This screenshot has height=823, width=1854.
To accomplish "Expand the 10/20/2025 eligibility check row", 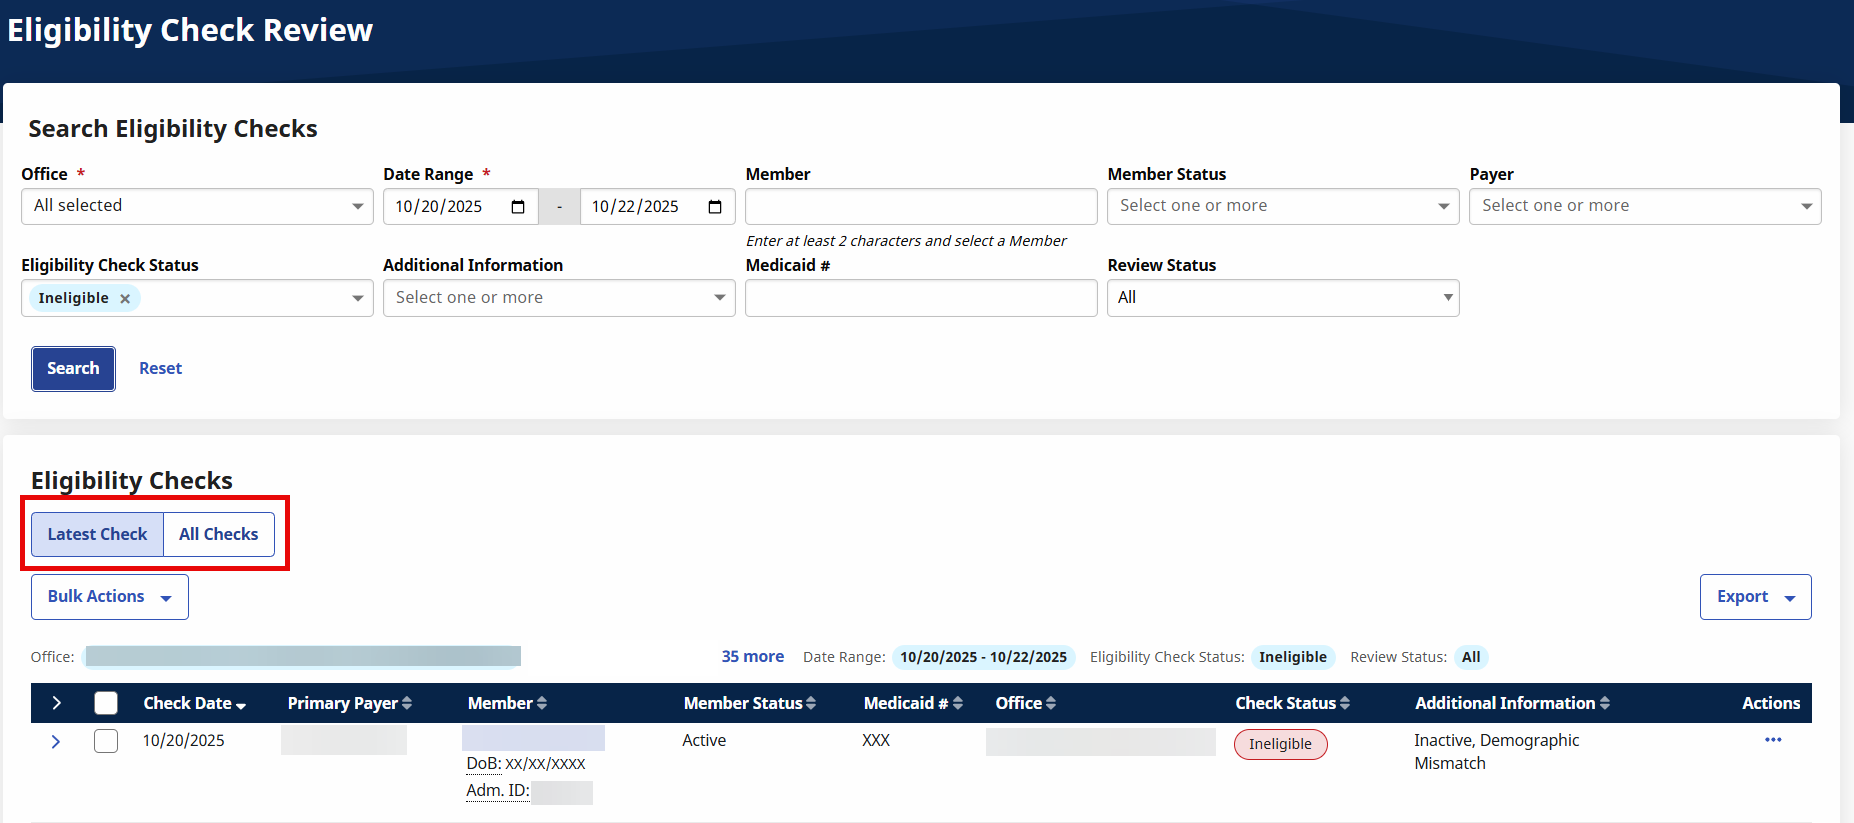I will click(56, 742).
